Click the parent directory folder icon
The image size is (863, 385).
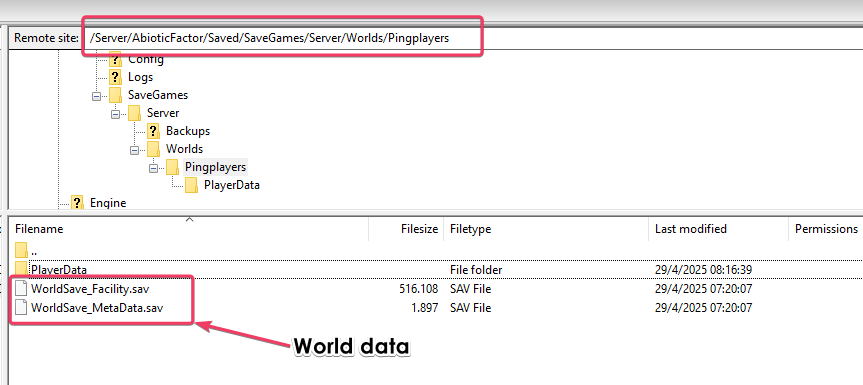point(21,250)
